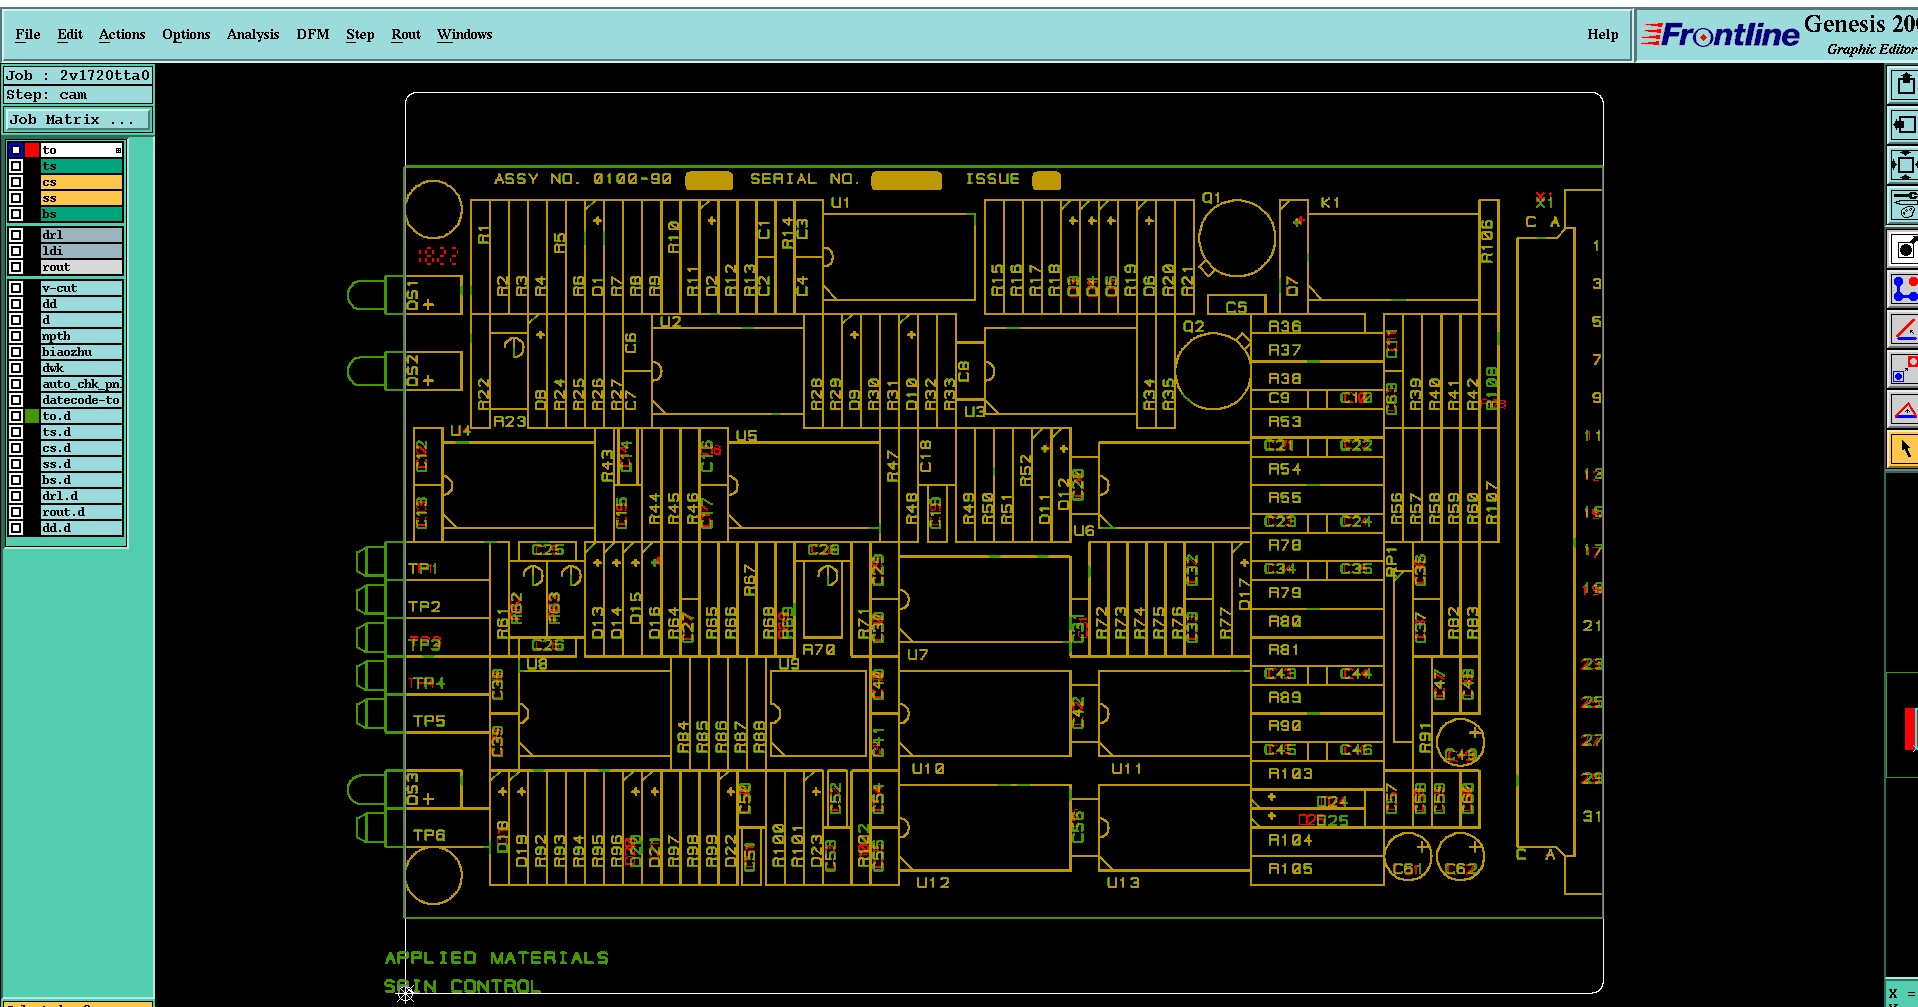
Task: Select layer name 'rout.d'
Action: [81, 512]
